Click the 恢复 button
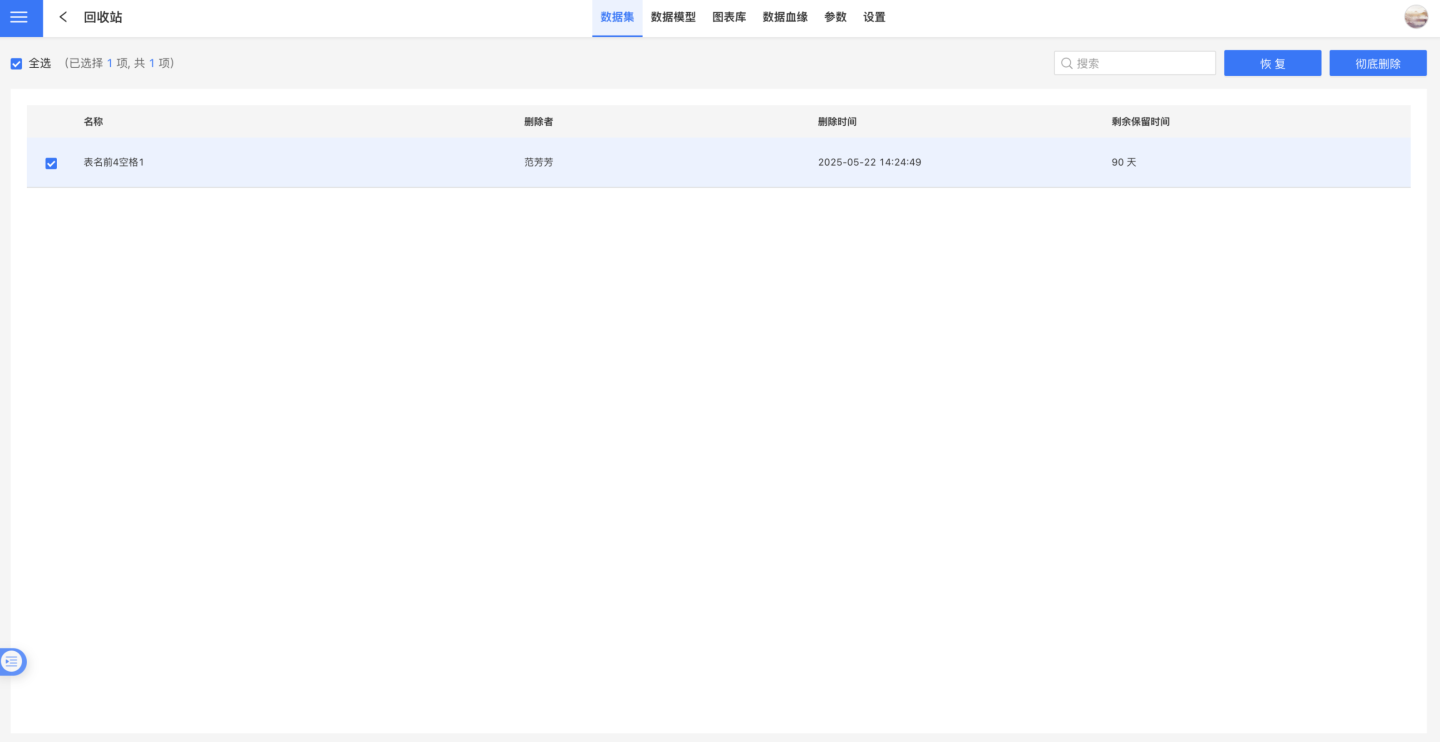 click(x=1272, y=63)
